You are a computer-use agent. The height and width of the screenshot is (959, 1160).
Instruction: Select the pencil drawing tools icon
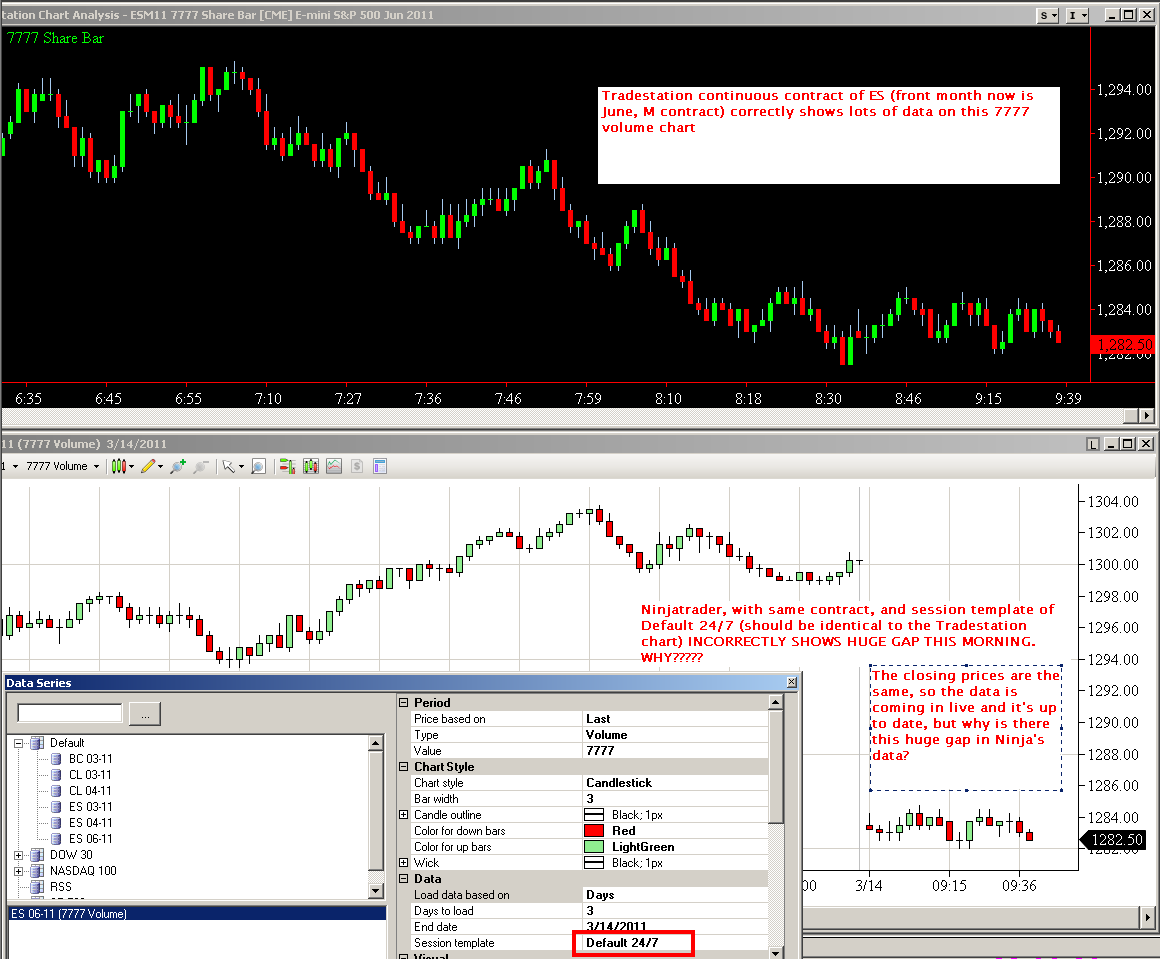click(148, 466)
